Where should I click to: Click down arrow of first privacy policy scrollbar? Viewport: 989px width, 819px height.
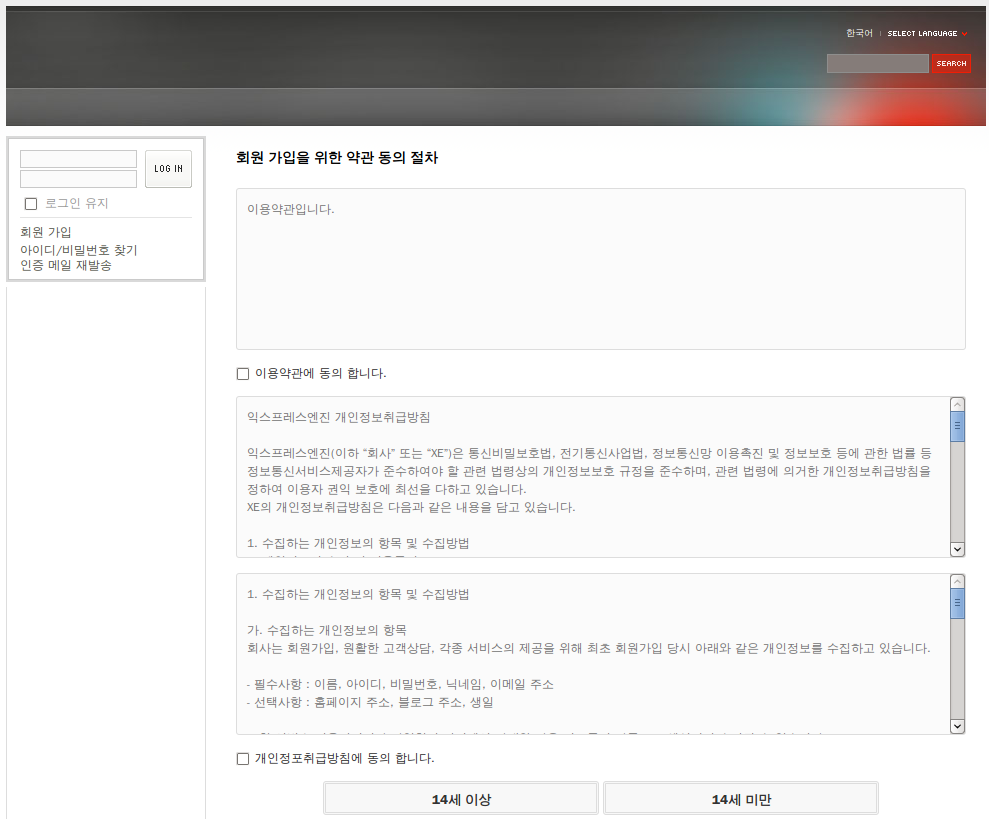click(957, 549)
